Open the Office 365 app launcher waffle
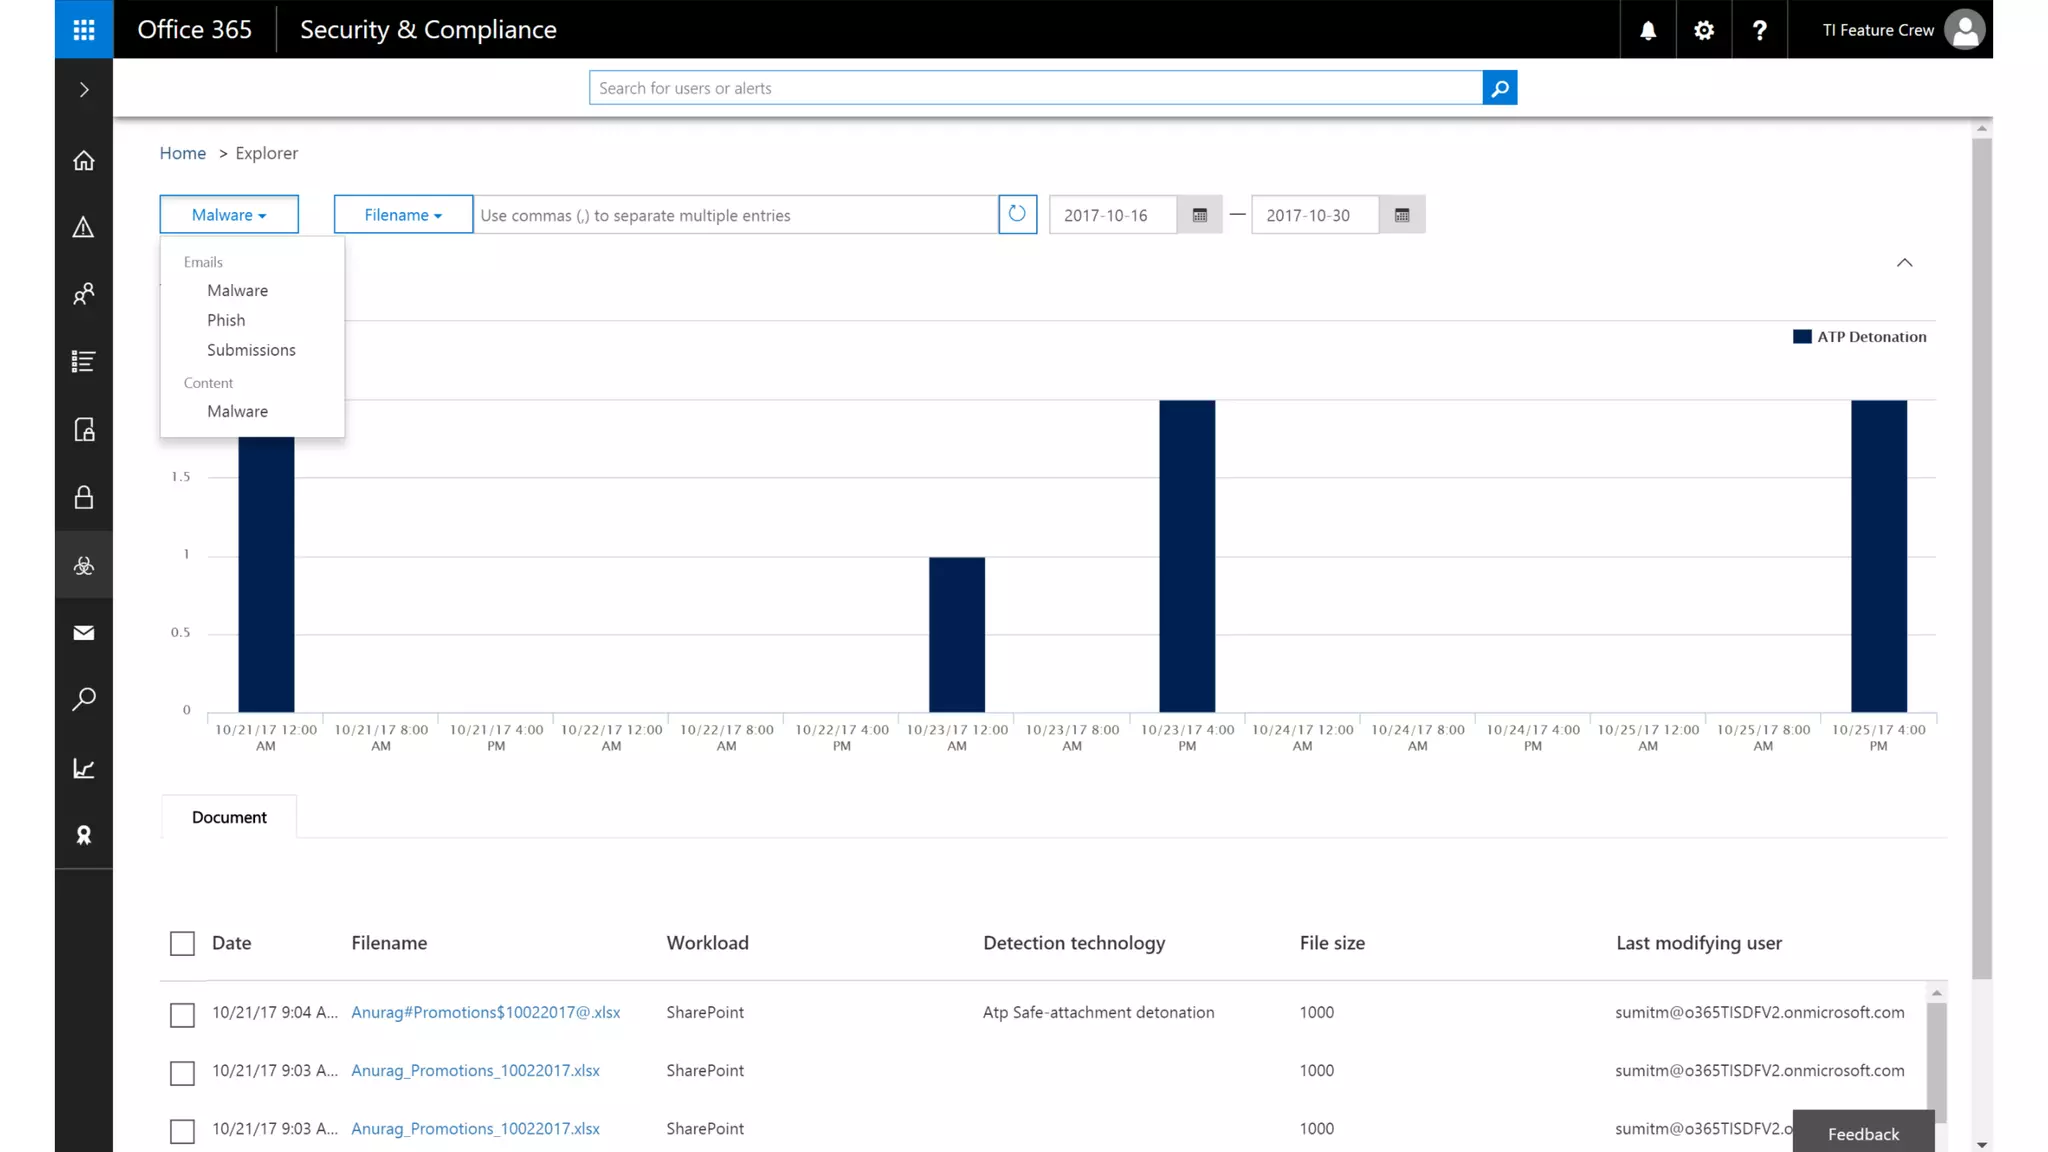Screen dimensions: 2048x1152 pos(84,29)
